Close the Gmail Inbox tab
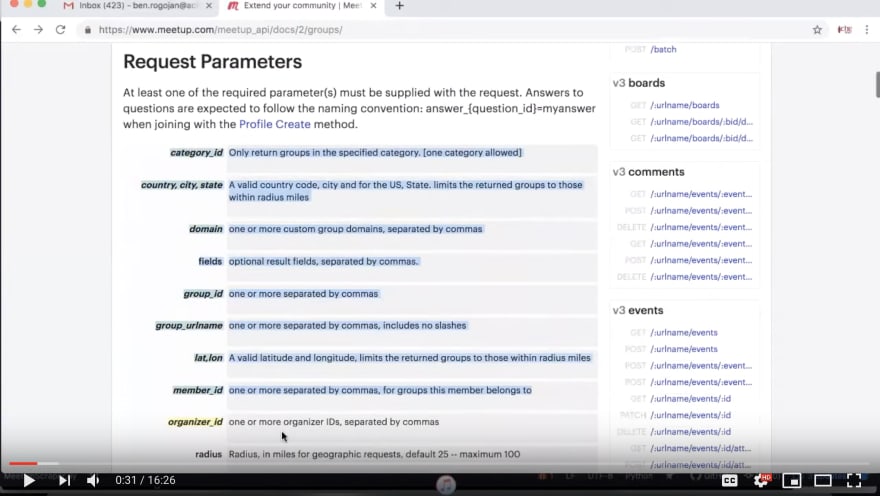Screen dimensions: 880x496 (x=209, y=6)
